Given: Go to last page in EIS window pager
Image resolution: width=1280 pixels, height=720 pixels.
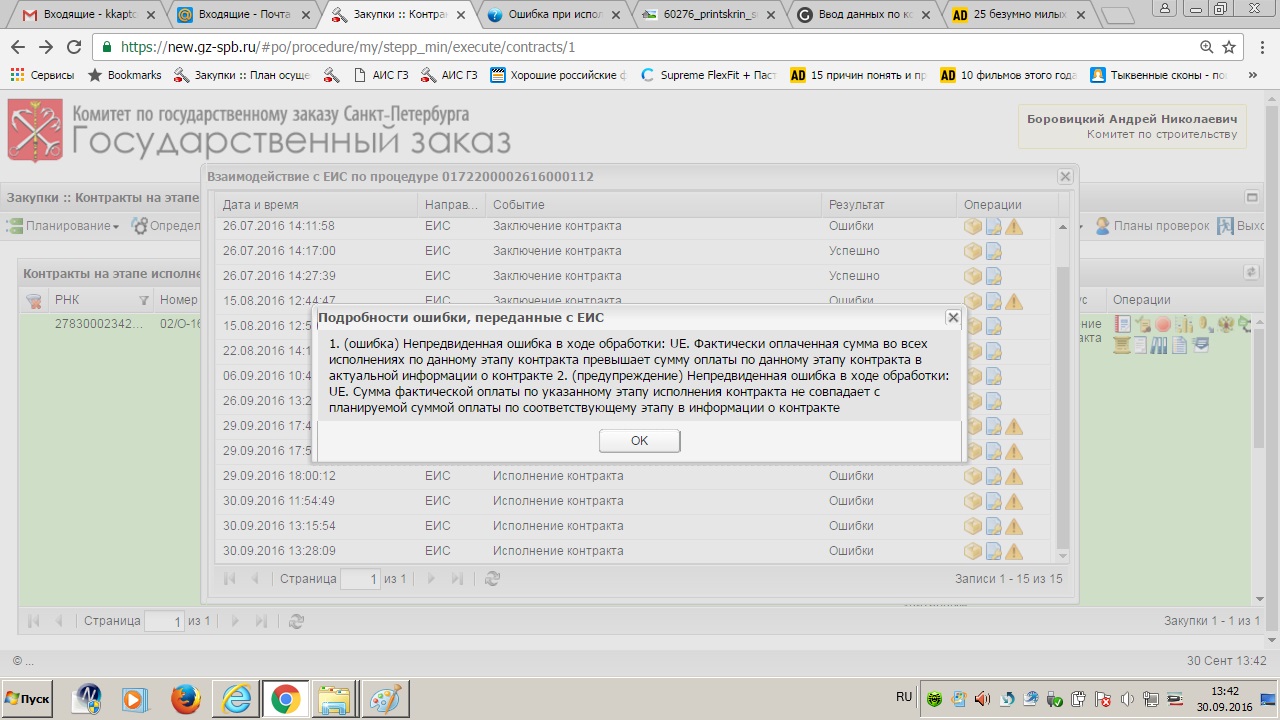Looking at the screenshot, I should coord(458,578).
